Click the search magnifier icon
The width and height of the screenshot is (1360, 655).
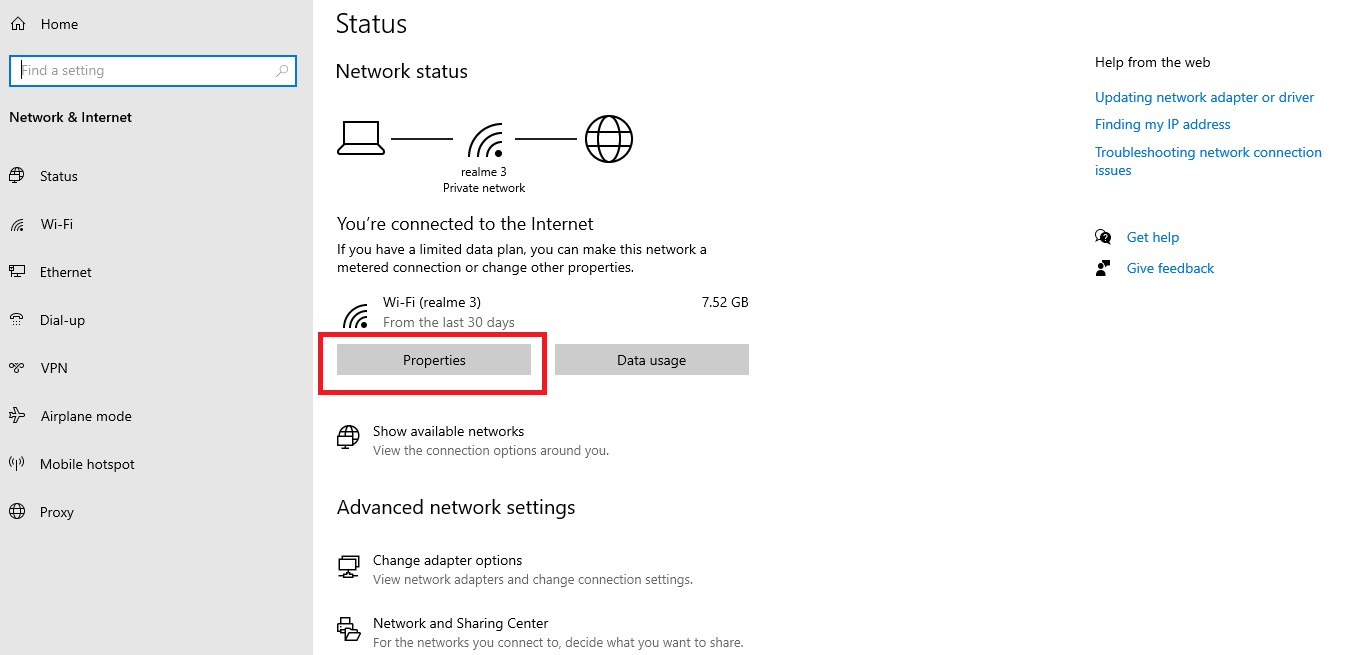click(282, 71)
